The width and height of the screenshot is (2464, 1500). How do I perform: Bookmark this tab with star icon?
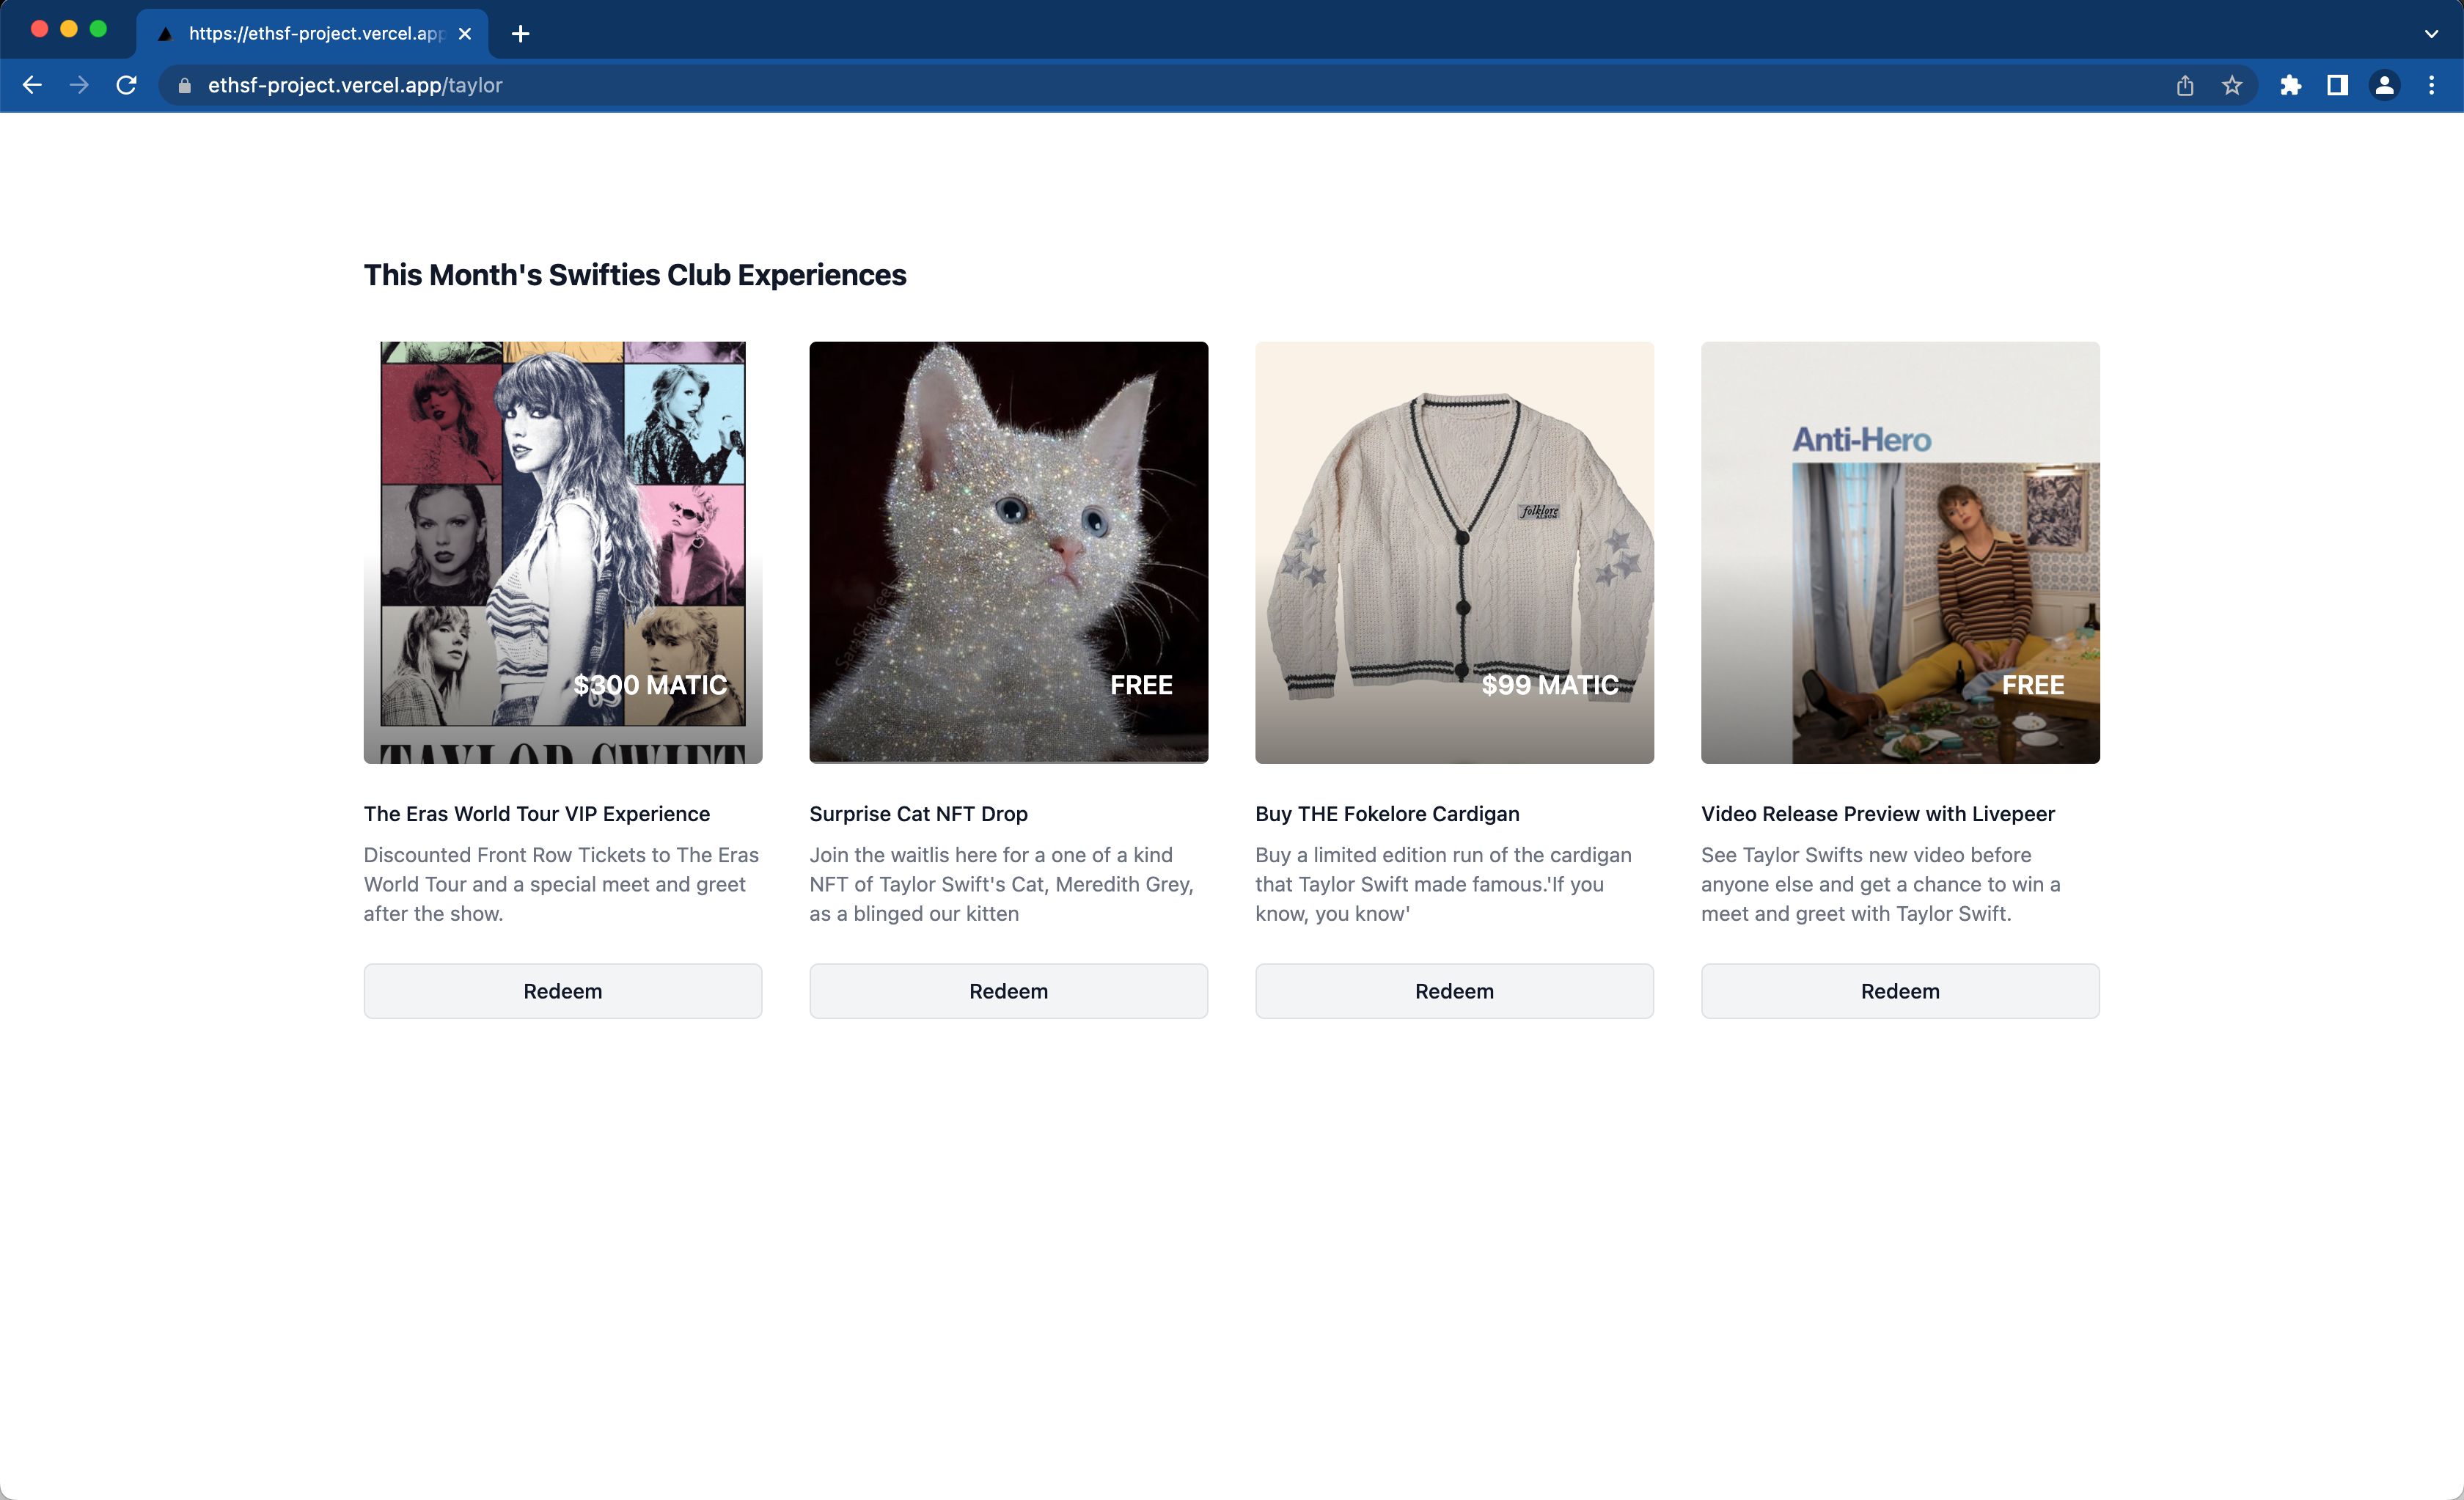pos(2232,86)
